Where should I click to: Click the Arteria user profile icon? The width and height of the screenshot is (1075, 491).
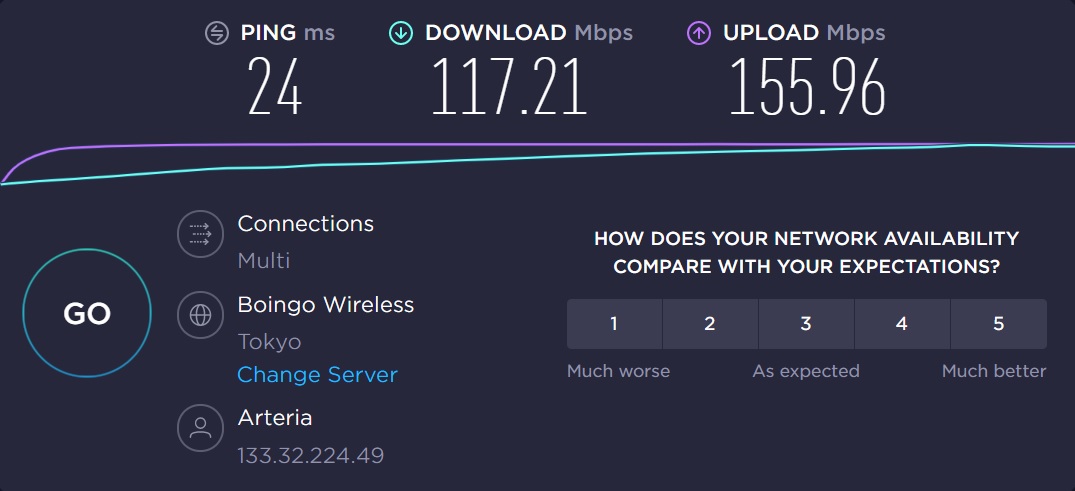(x=200, y=428)
